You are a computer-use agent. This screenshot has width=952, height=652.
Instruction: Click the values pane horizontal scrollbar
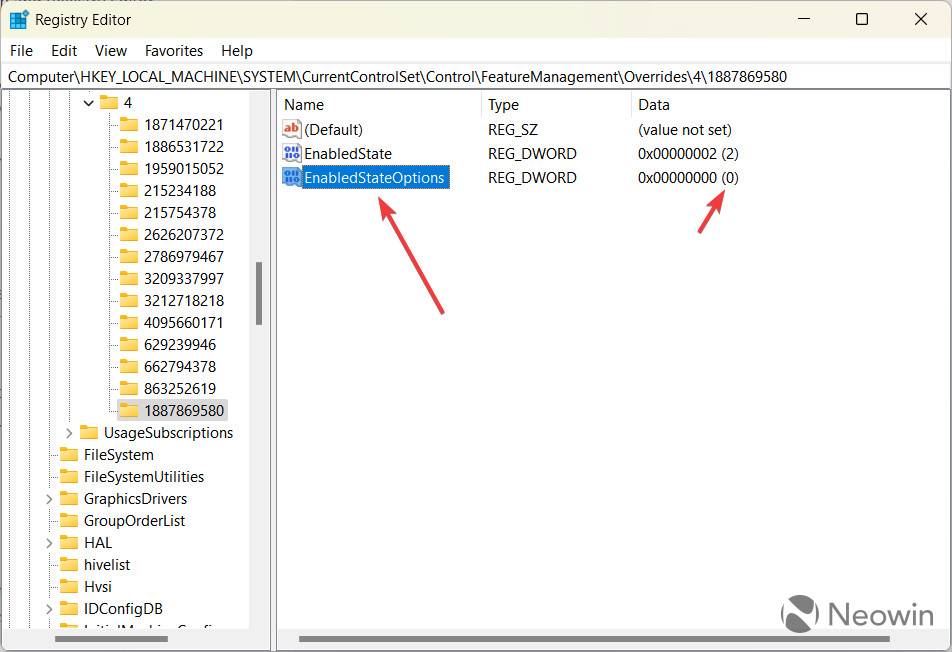594,639
